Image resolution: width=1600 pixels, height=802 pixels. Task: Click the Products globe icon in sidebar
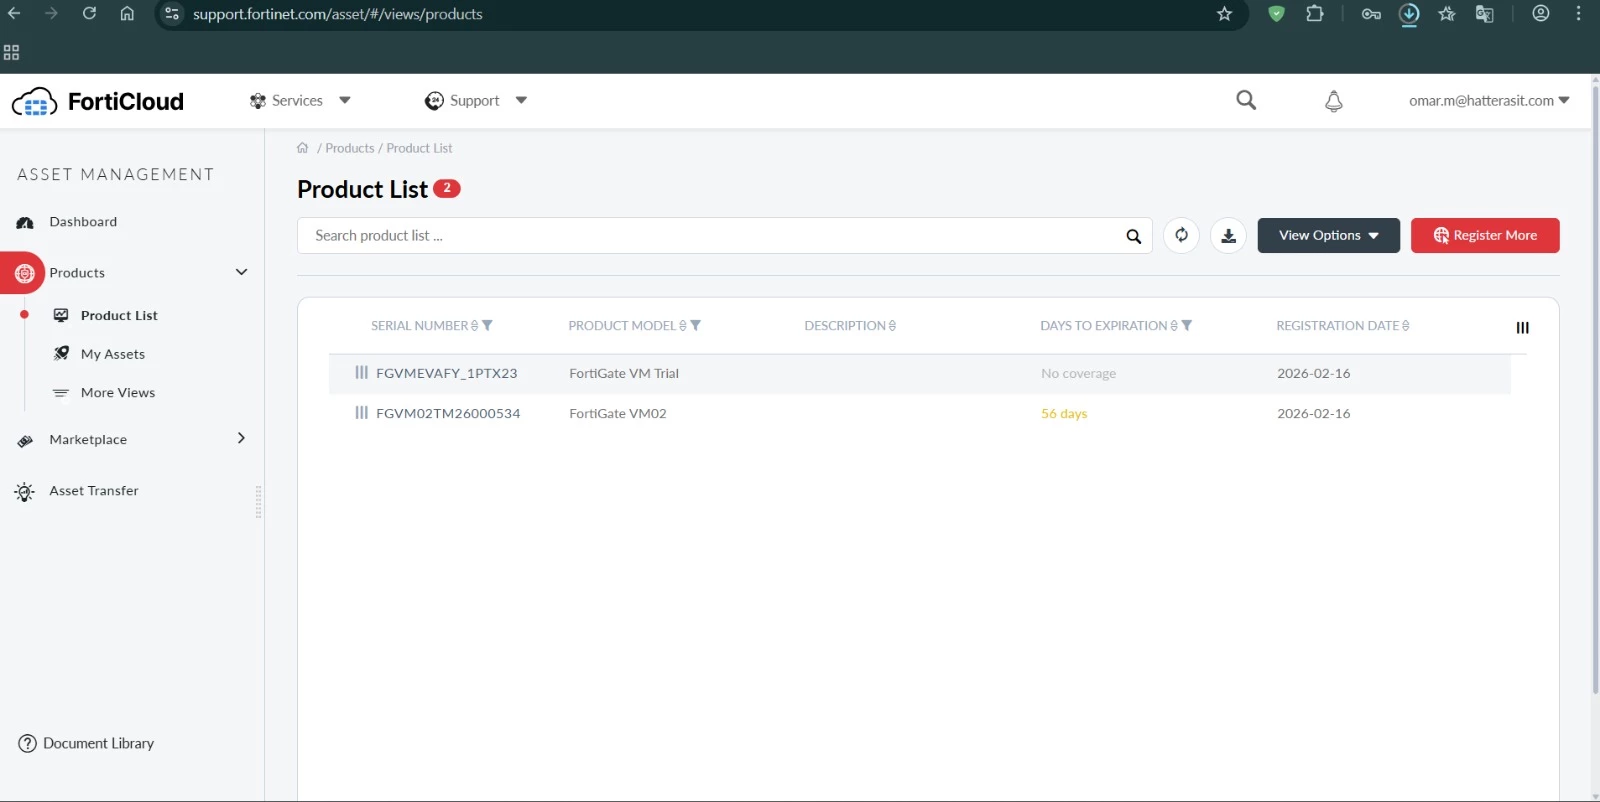[x=25, y=273]
